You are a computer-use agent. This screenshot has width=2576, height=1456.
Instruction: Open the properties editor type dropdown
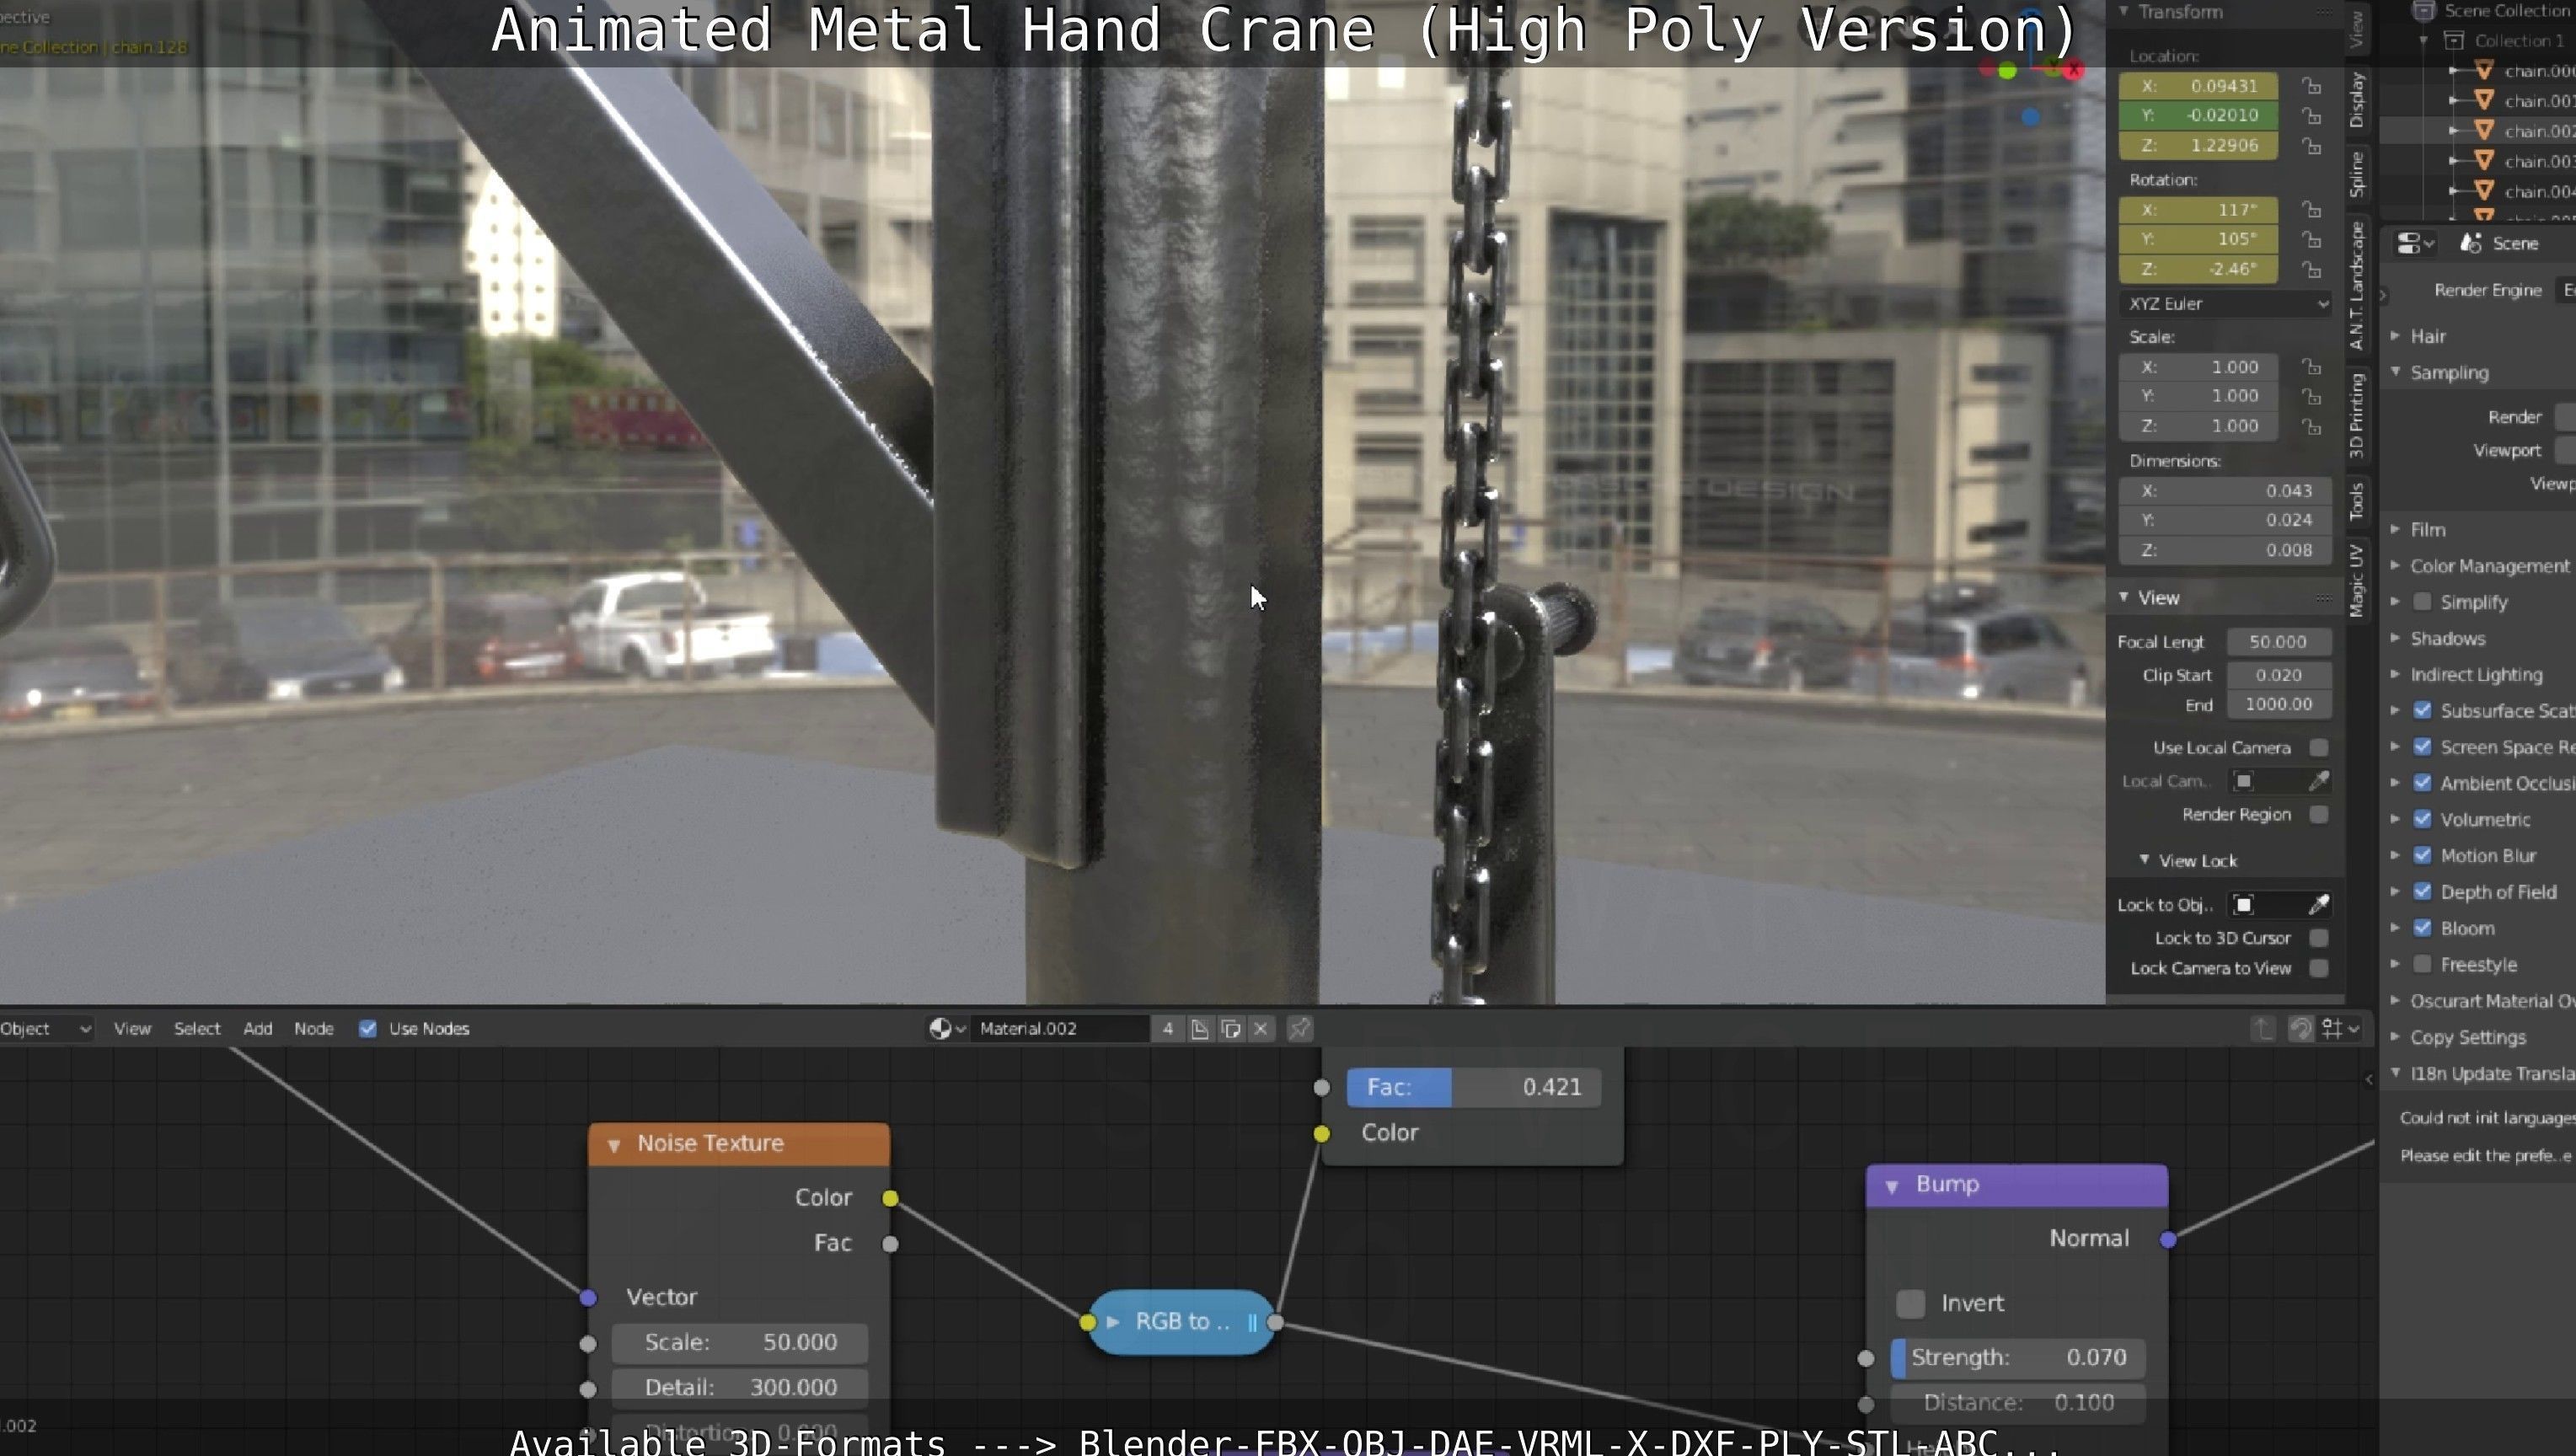point(2415,243)
